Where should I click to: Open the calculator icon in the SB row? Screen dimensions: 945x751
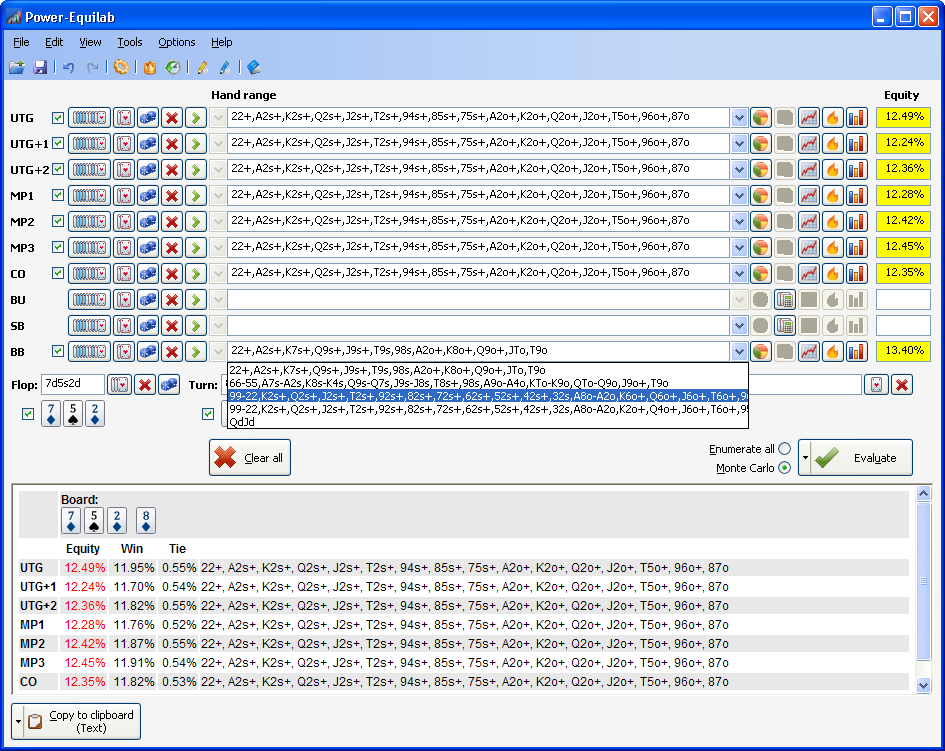pos(785,325)
